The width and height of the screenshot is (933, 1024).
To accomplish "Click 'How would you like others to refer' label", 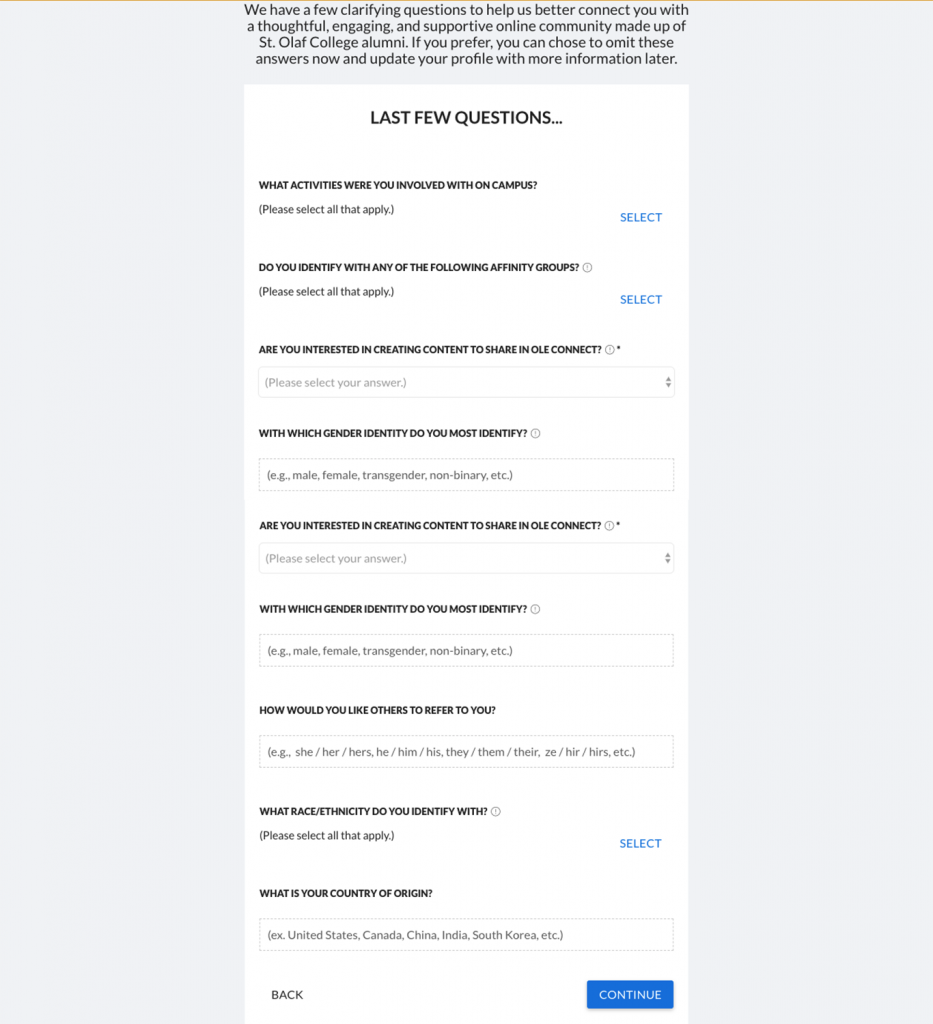I will [x=377, y=711].
